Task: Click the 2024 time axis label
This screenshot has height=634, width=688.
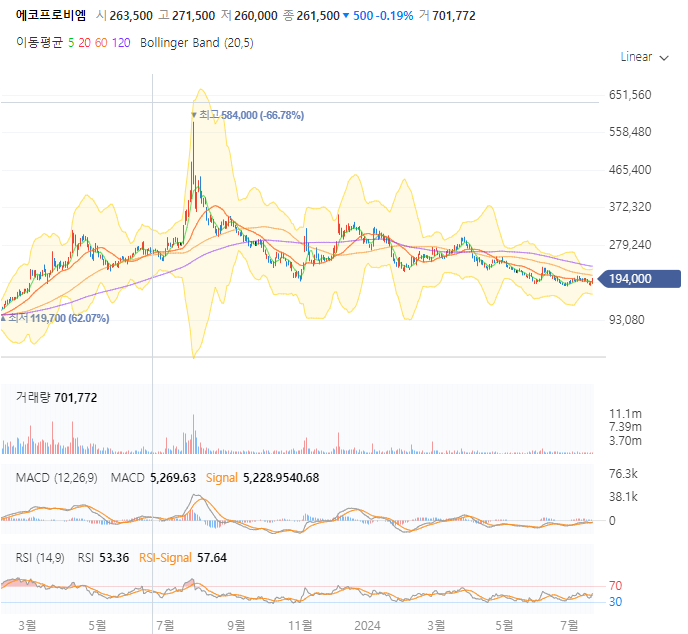Action: tap(367, 625)
